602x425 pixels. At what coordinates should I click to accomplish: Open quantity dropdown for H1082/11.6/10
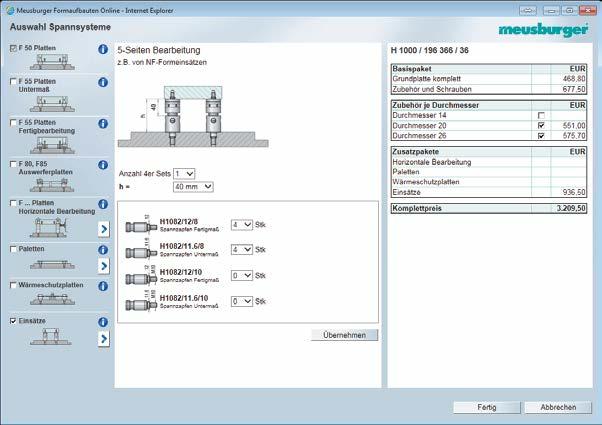click(241, 301)
